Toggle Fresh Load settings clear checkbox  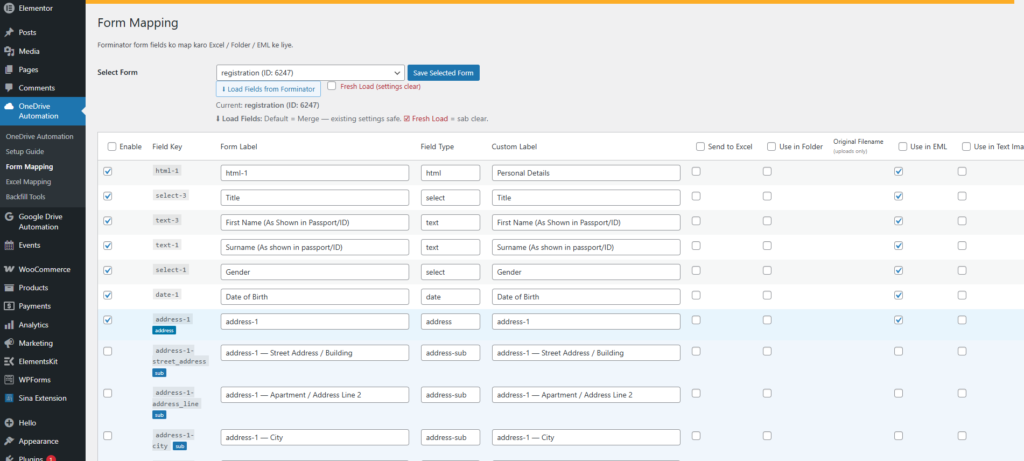pyautogui.click(x=332, y=86)
